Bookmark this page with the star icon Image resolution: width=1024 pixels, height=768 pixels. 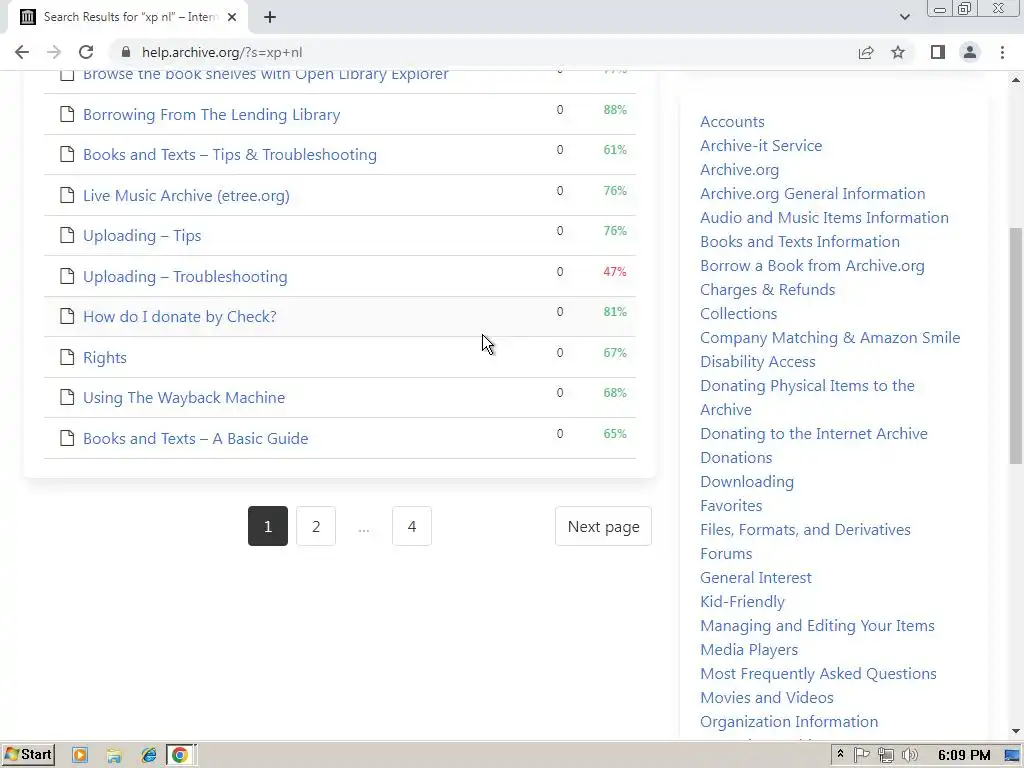tap(898, 52)
